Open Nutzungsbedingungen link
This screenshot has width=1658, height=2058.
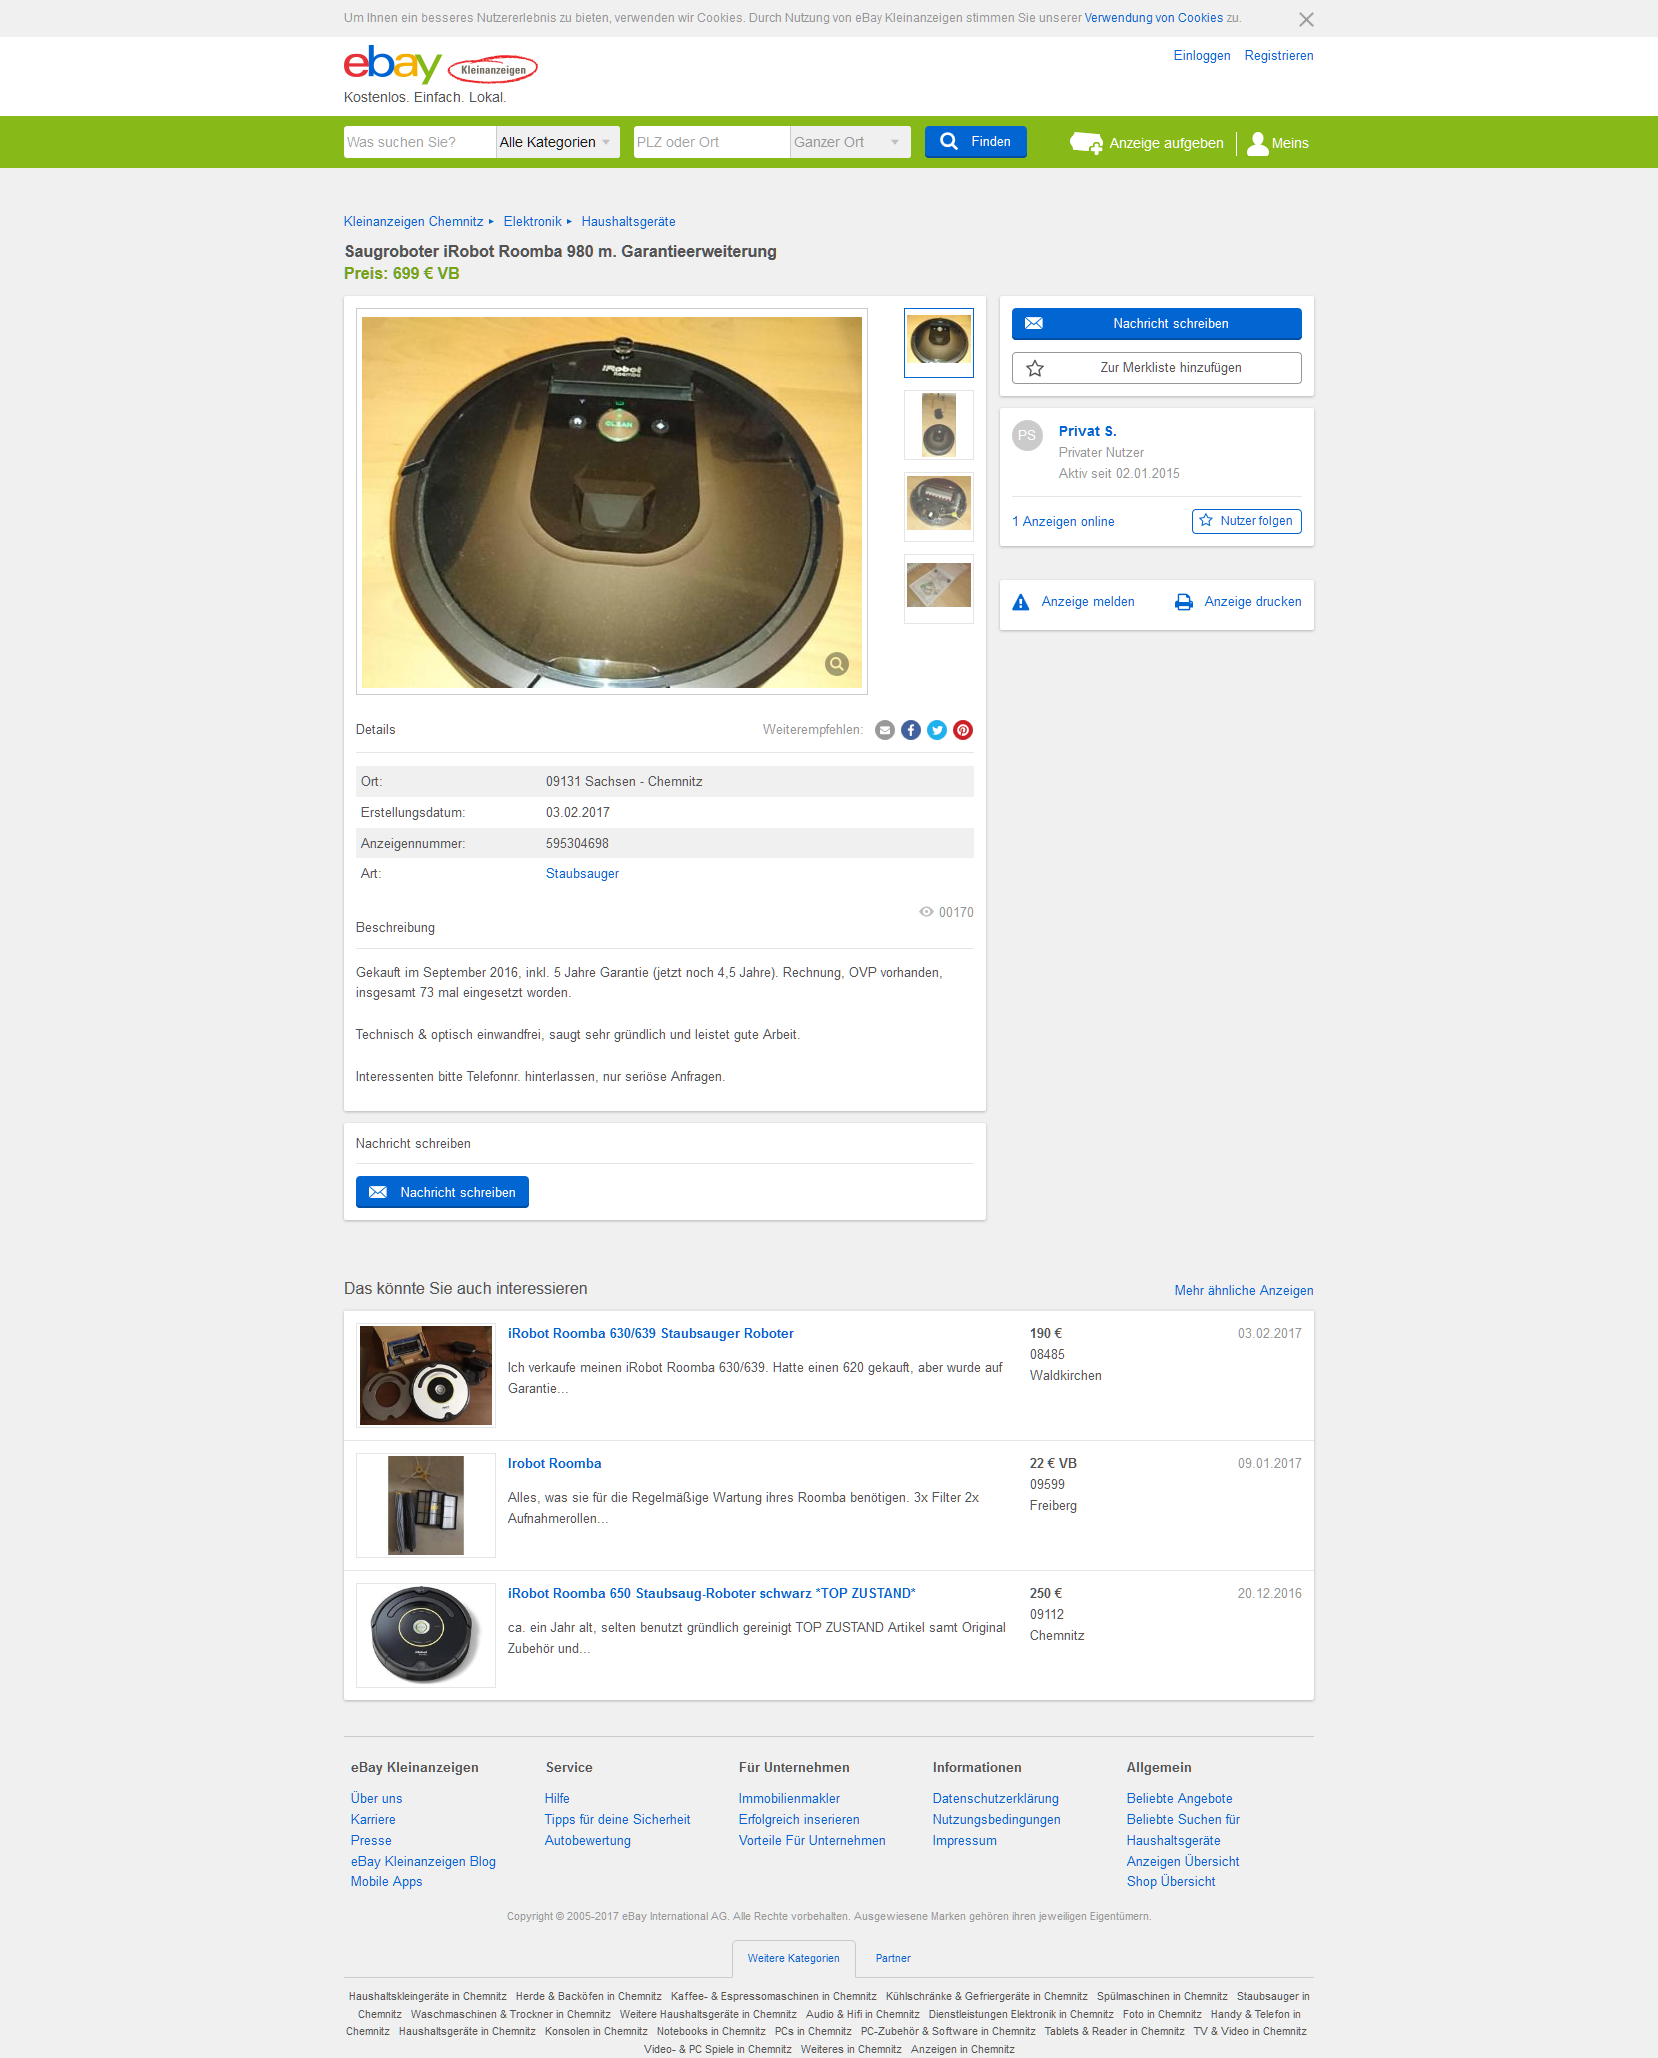click(x=996, y=1820)
